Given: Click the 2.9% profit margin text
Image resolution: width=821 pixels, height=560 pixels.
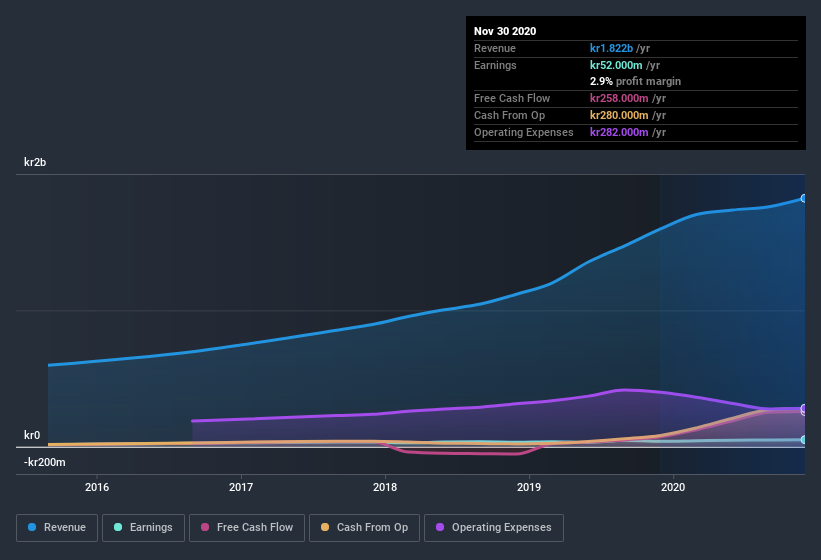Looking at the screenshot, I should point(635,81).
